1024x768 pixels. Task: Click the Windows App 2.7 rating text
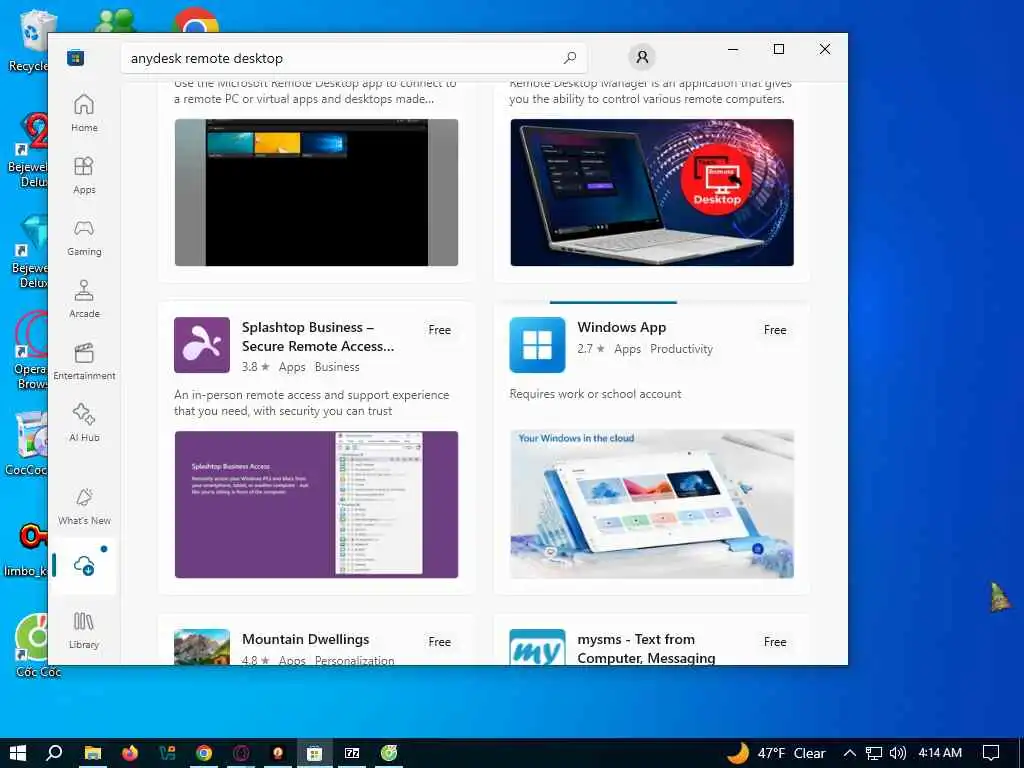[x=591, y=349]
